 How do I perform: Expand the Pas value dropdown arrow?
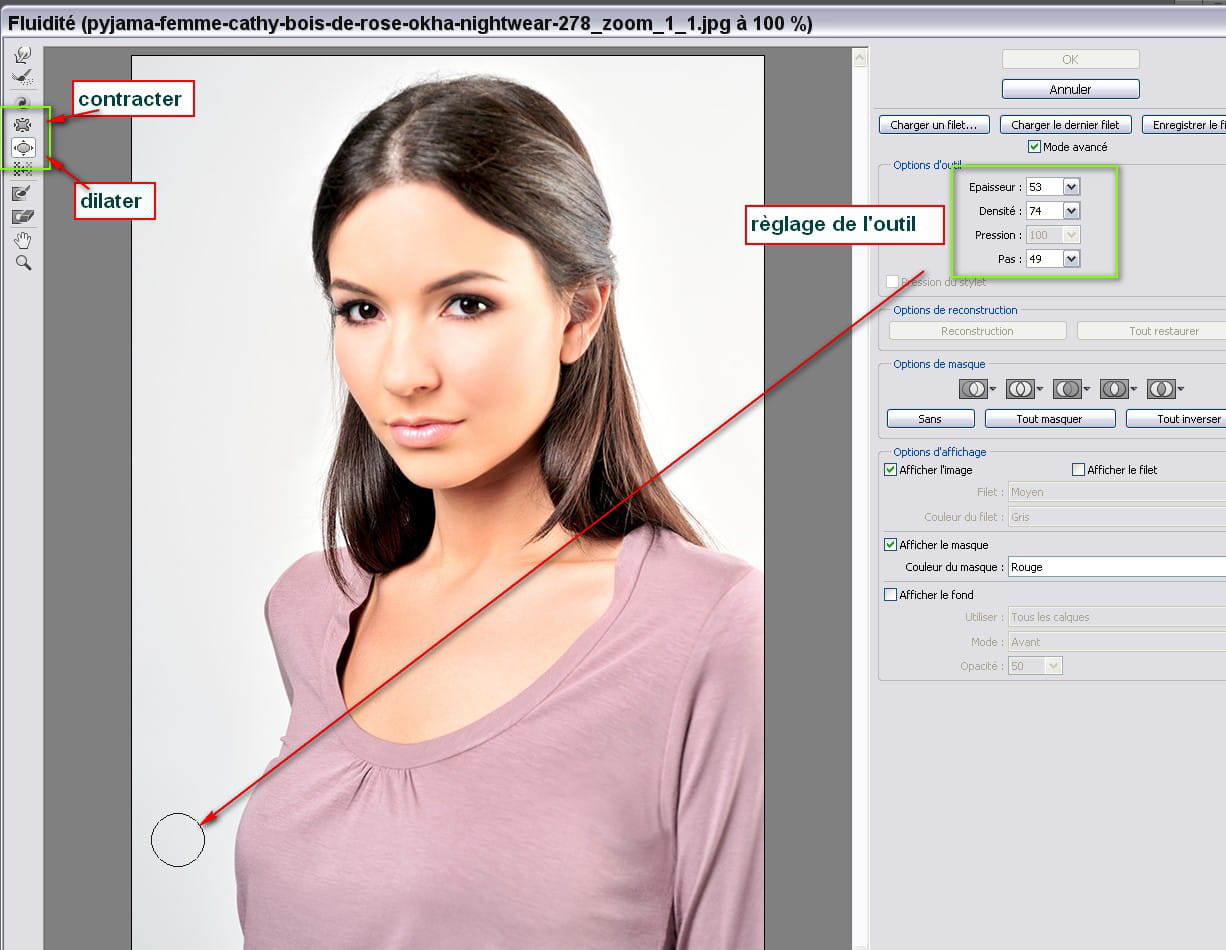coord(1071,259)
